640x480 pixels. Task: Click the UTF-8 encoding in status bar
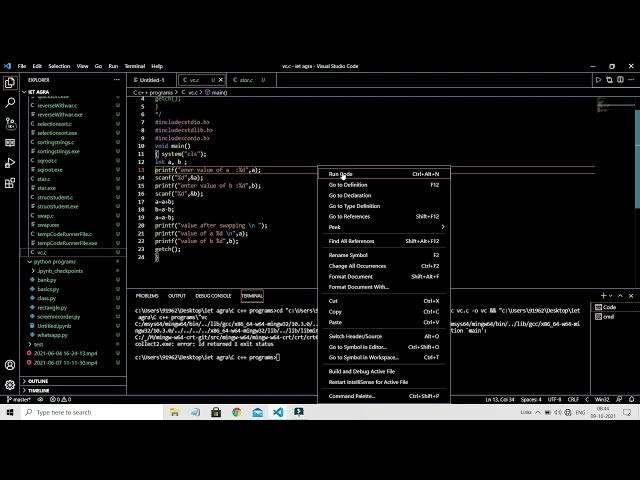click(x=554, y=399)
